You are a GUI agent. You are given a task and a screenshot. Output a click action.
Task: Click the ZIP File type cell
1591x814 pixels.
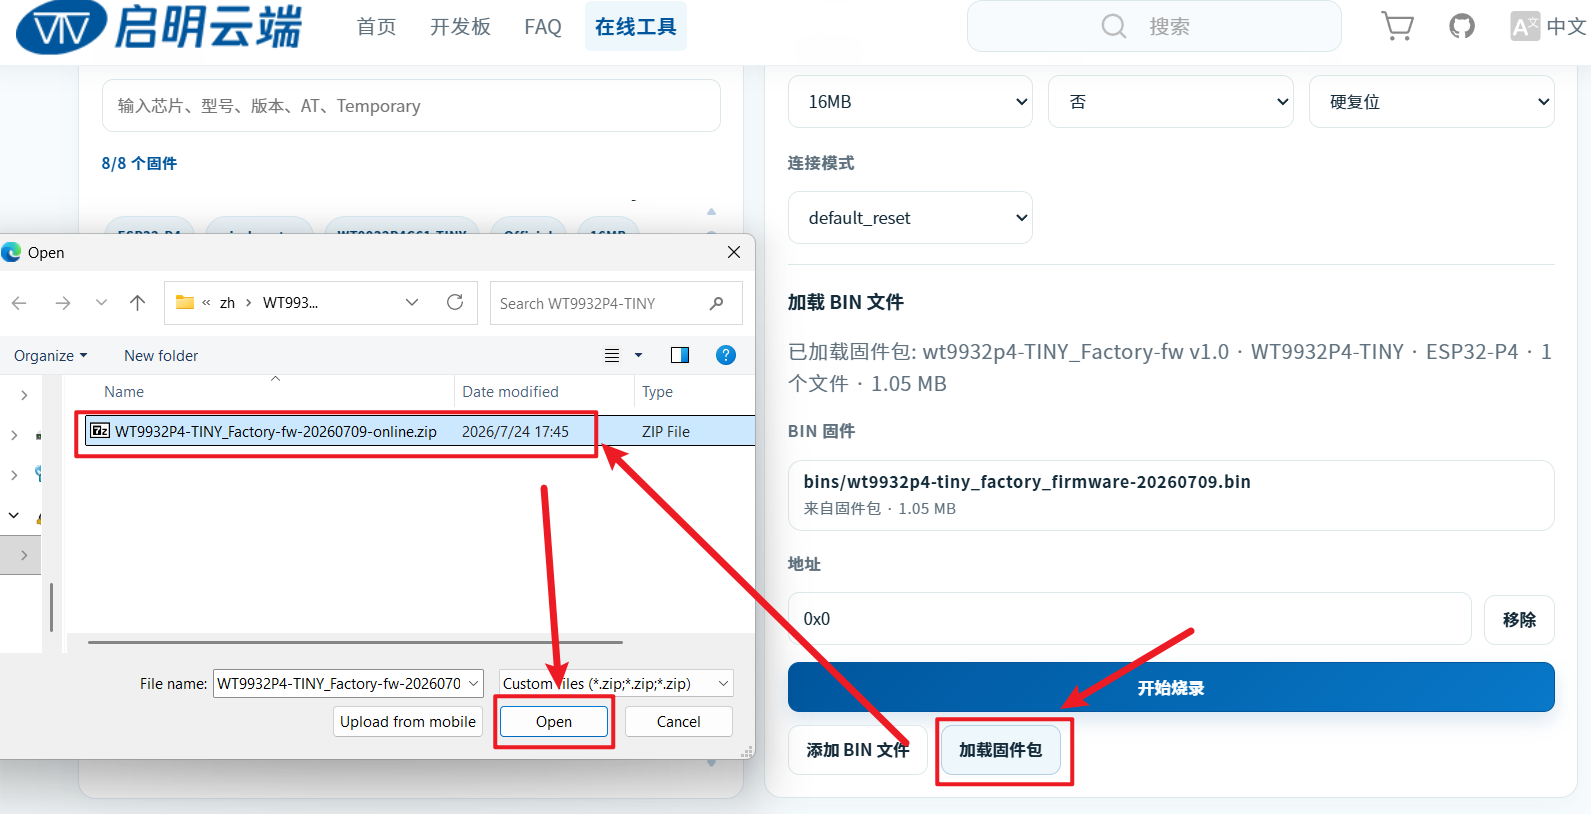666,432
